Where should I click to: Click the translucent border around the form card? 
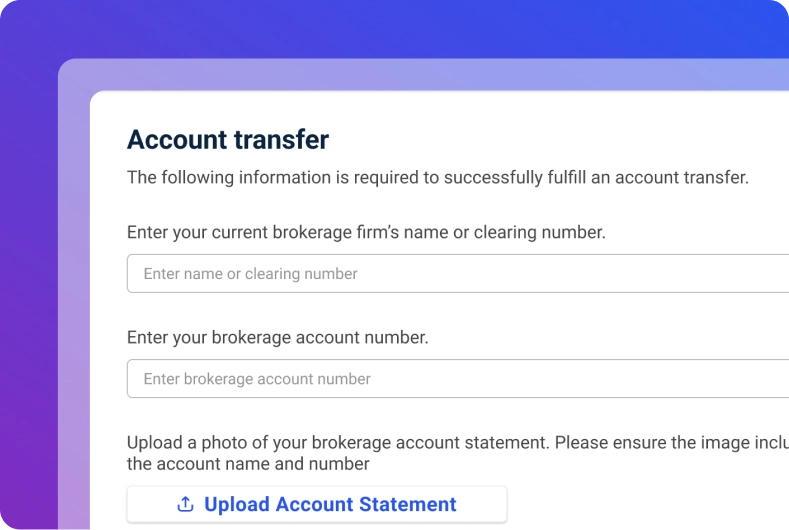point(74,300)
